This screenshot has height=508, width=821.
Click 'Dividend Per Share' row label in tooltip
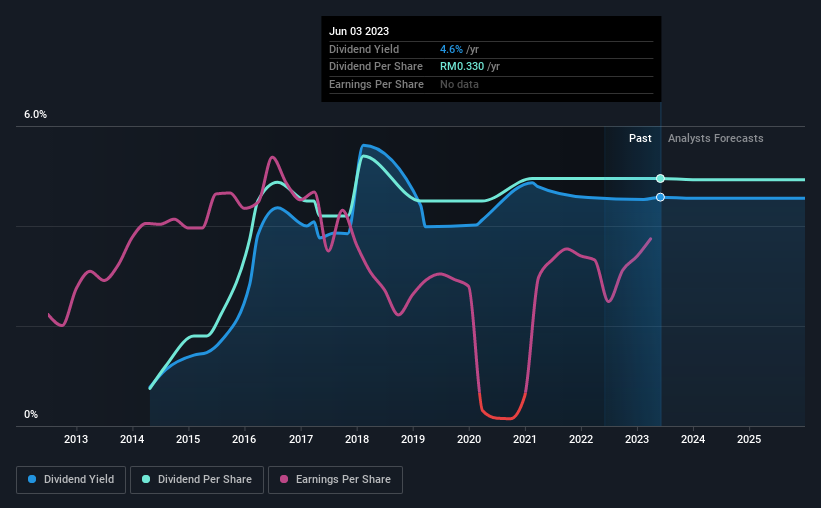click(x=375, y=67)
